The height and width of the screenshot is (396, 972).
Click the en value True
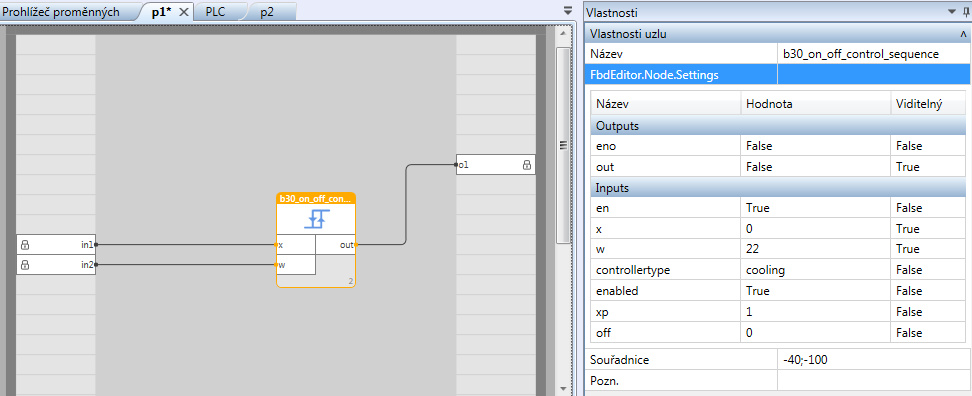[x=816, y=208]
